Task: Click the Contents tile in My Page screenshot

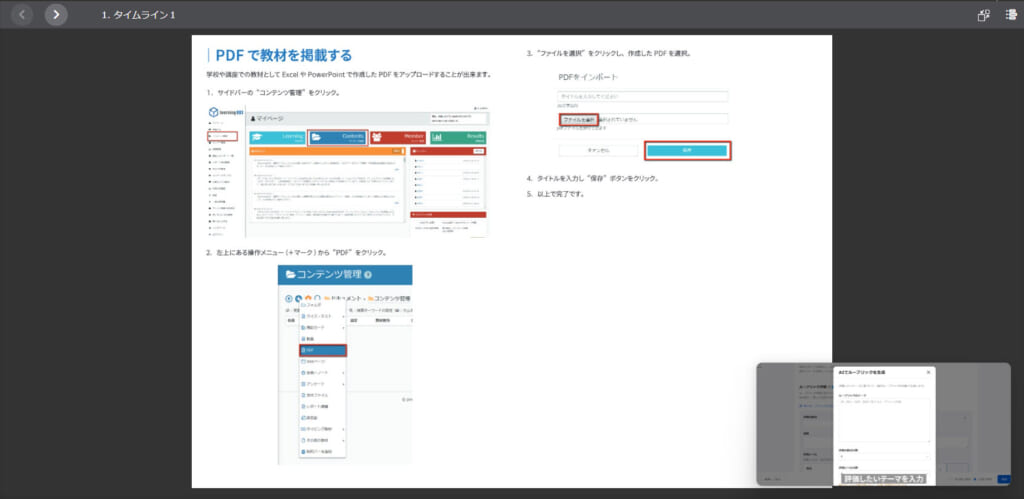Action: (337, 138)
